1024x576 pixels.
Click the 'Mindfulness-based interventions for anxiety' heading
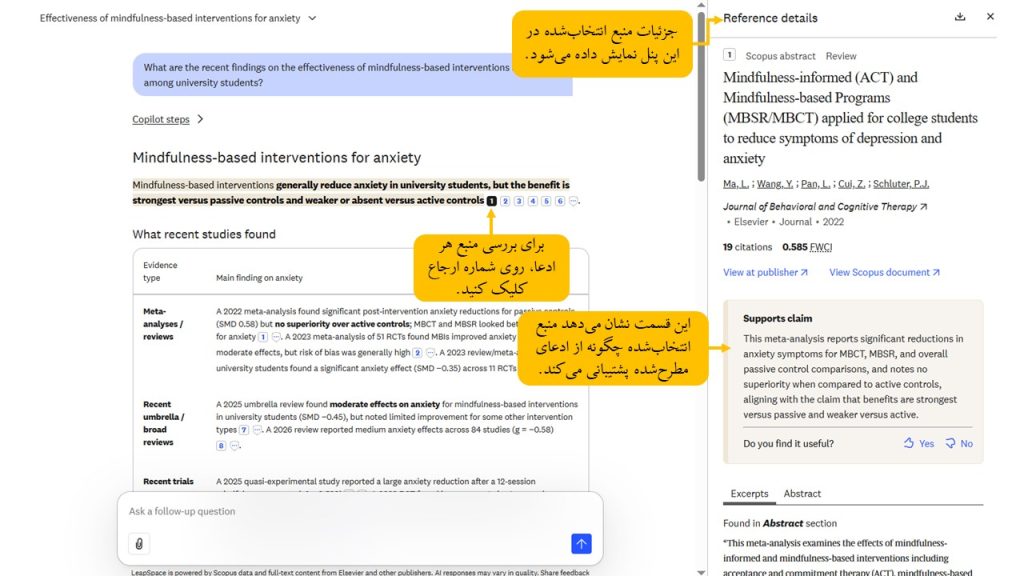(277, 157)
